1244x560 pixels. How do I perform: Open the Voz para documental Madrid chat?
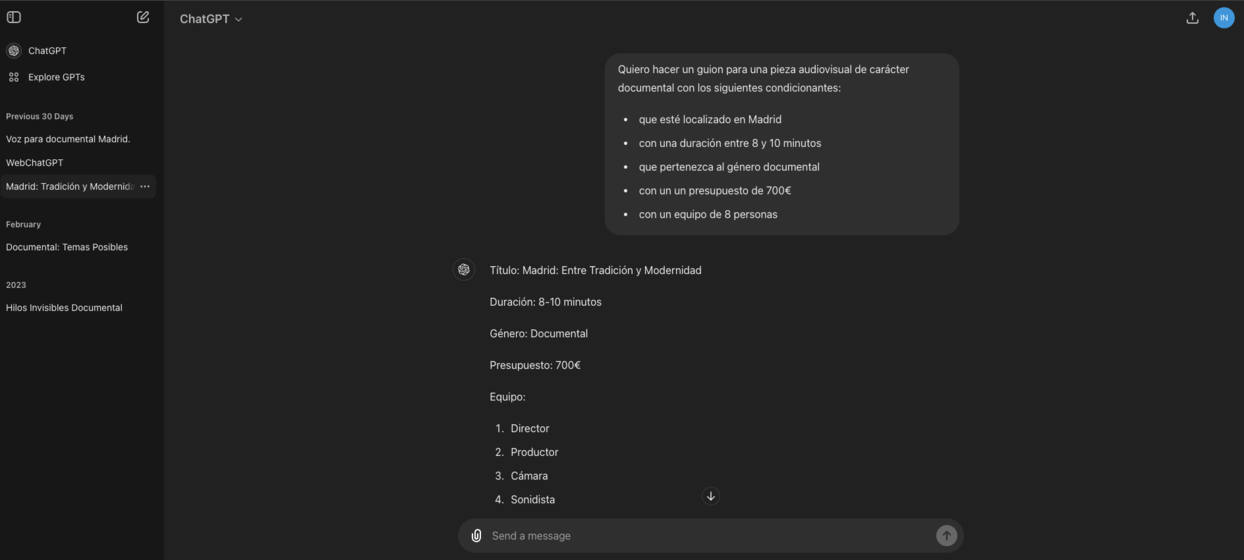click(68, 139)
